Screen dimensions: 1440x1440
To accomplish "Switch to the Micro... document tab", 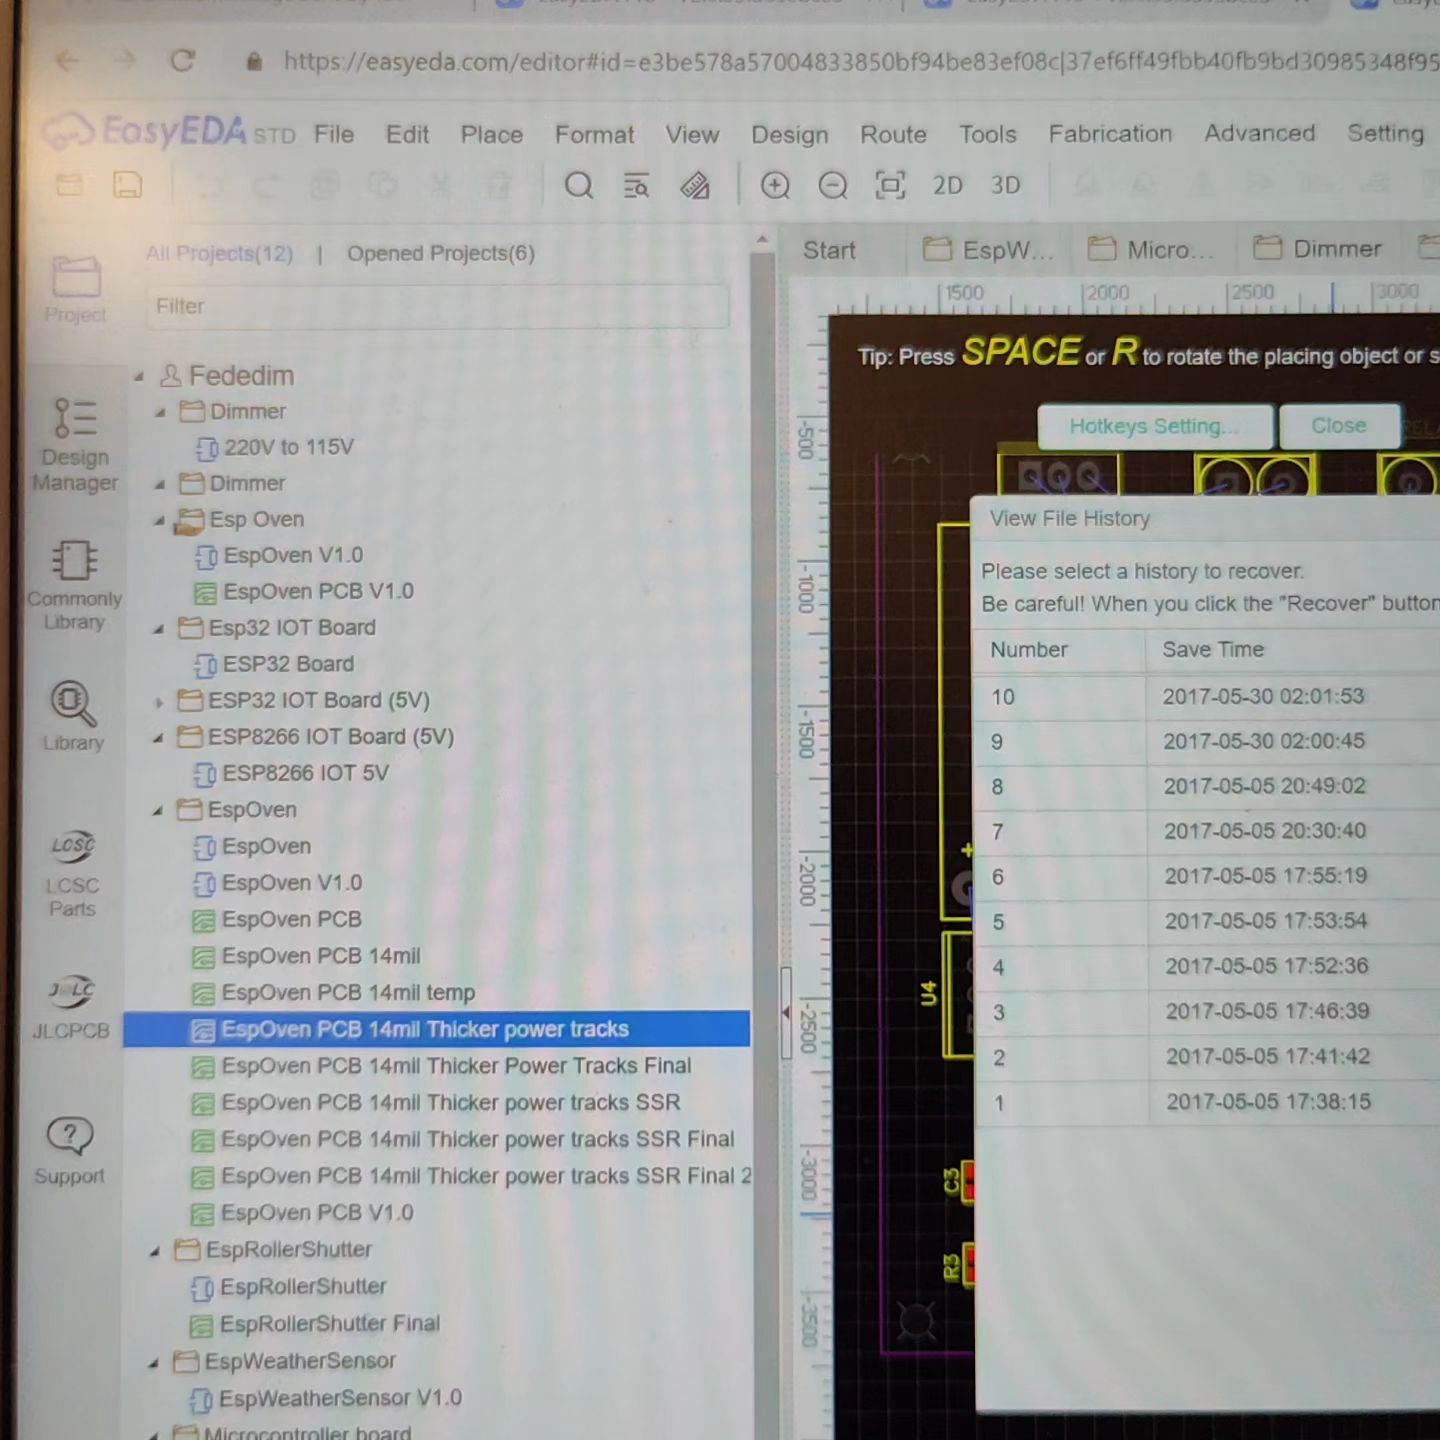I will tap(1152, 250).
